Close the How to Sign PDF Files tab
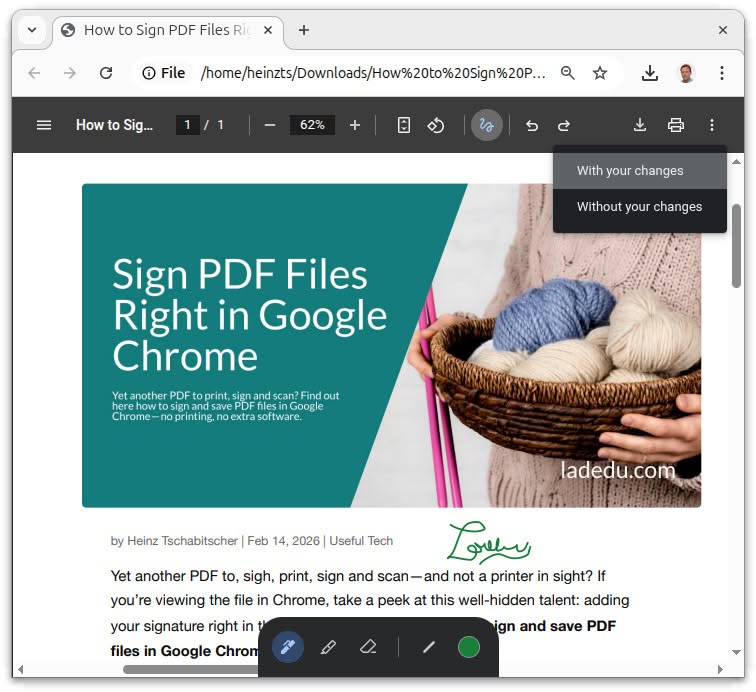Screen dimensions: 756x692 click(x=268, y=30)
